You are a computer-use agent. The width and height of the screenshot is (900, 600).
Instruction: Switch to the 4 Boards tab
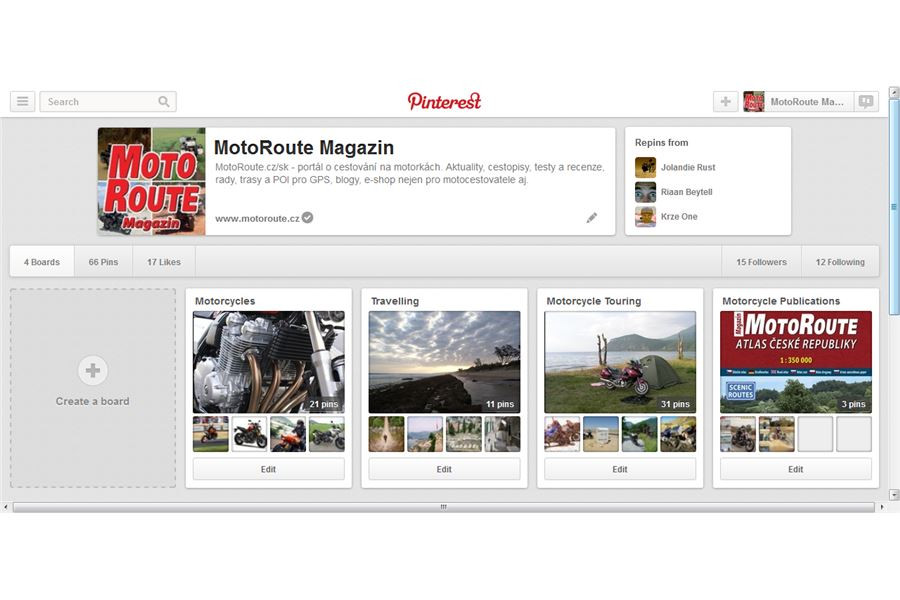[42, 262]
